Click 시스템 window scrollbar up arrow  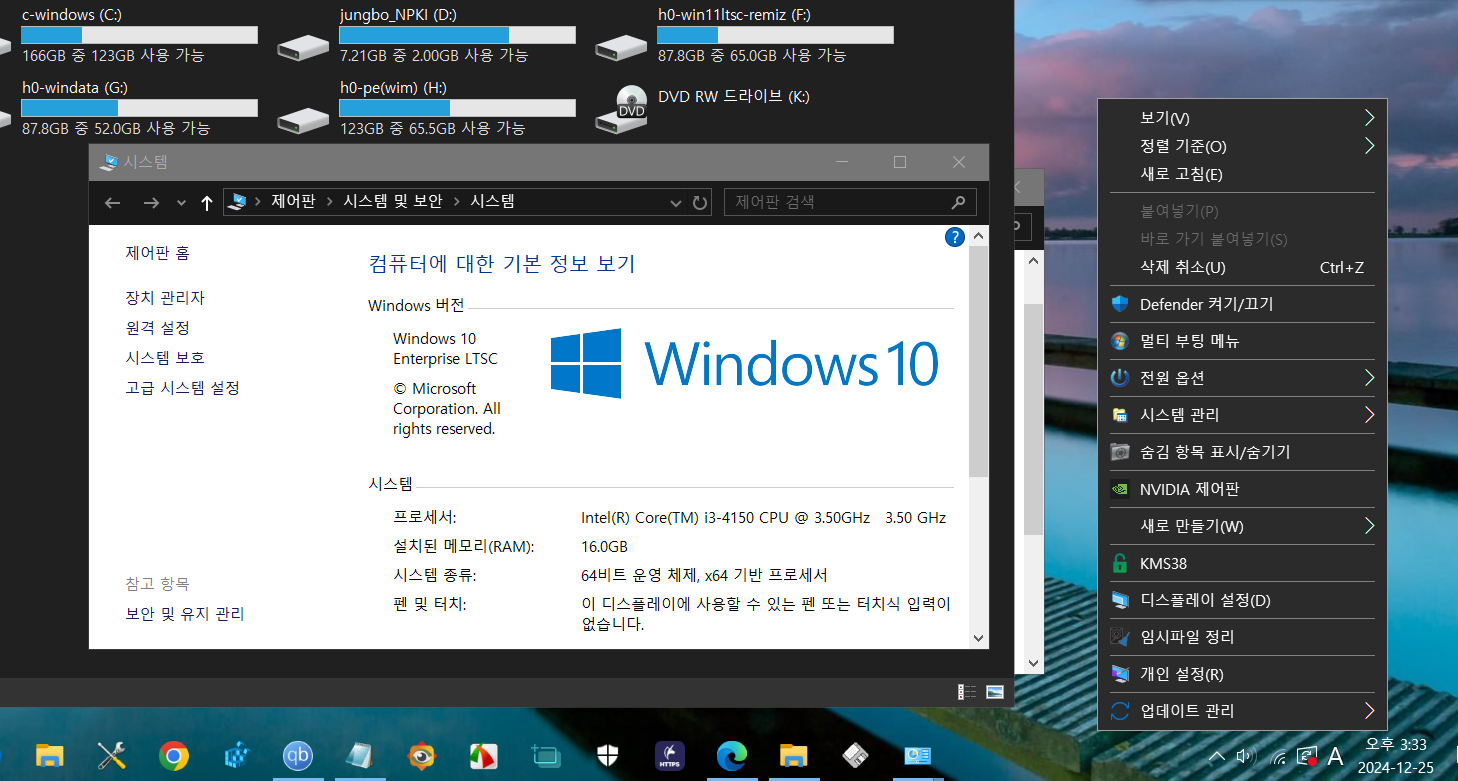(978, 236)
